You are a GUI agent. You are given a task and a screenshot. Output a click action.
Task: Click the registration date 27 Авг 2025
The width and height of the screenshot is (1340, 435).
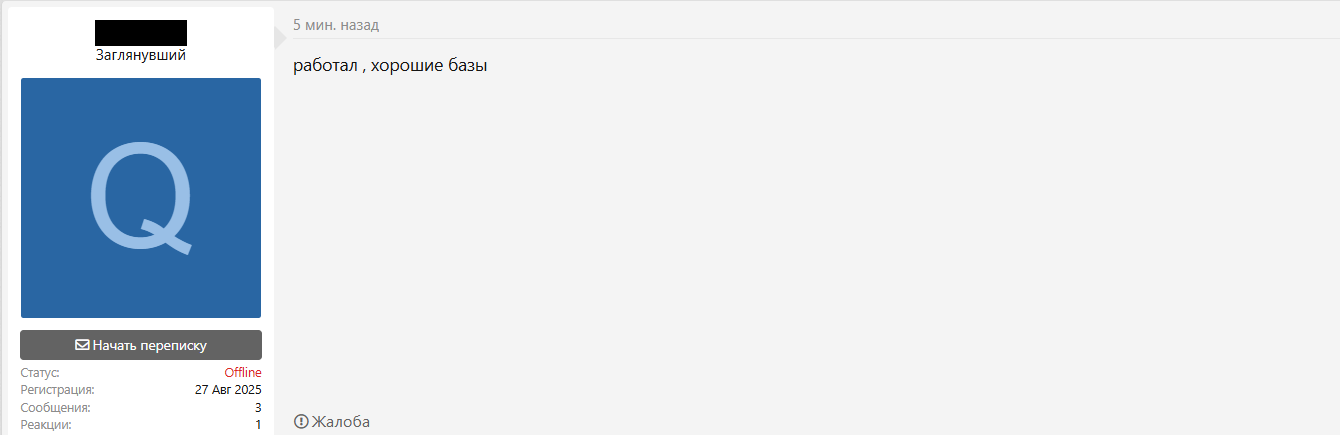[228, 390]
